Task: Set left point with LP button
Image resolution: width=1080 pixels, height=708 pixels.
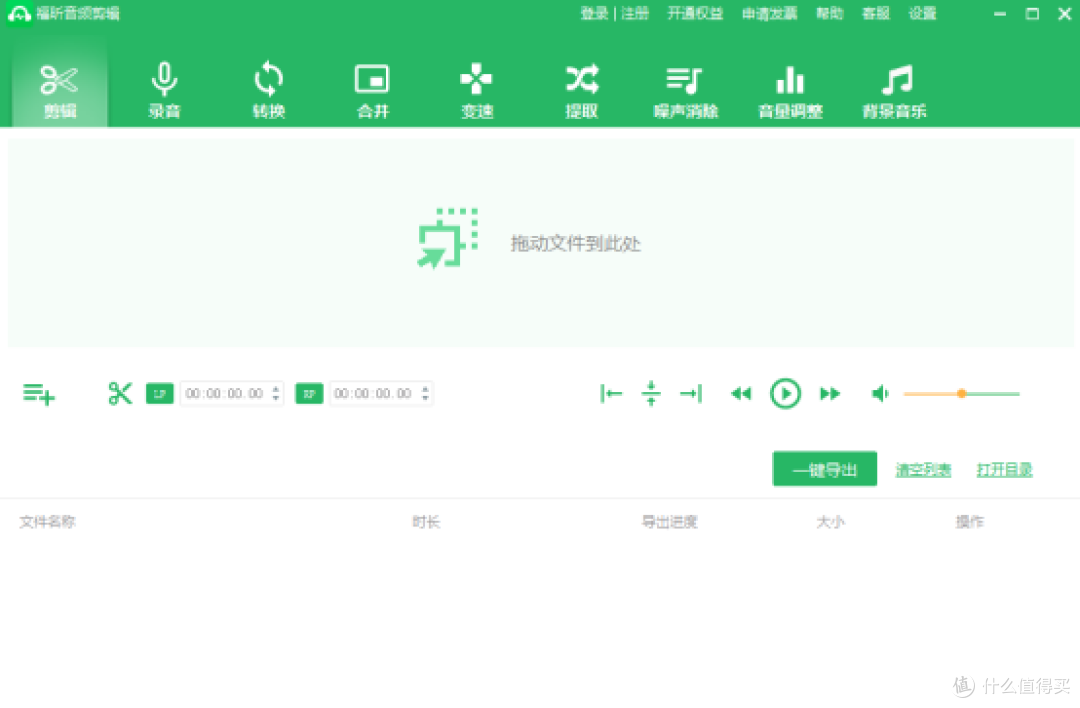Action: pyautogui.click(x=159, y=393)
